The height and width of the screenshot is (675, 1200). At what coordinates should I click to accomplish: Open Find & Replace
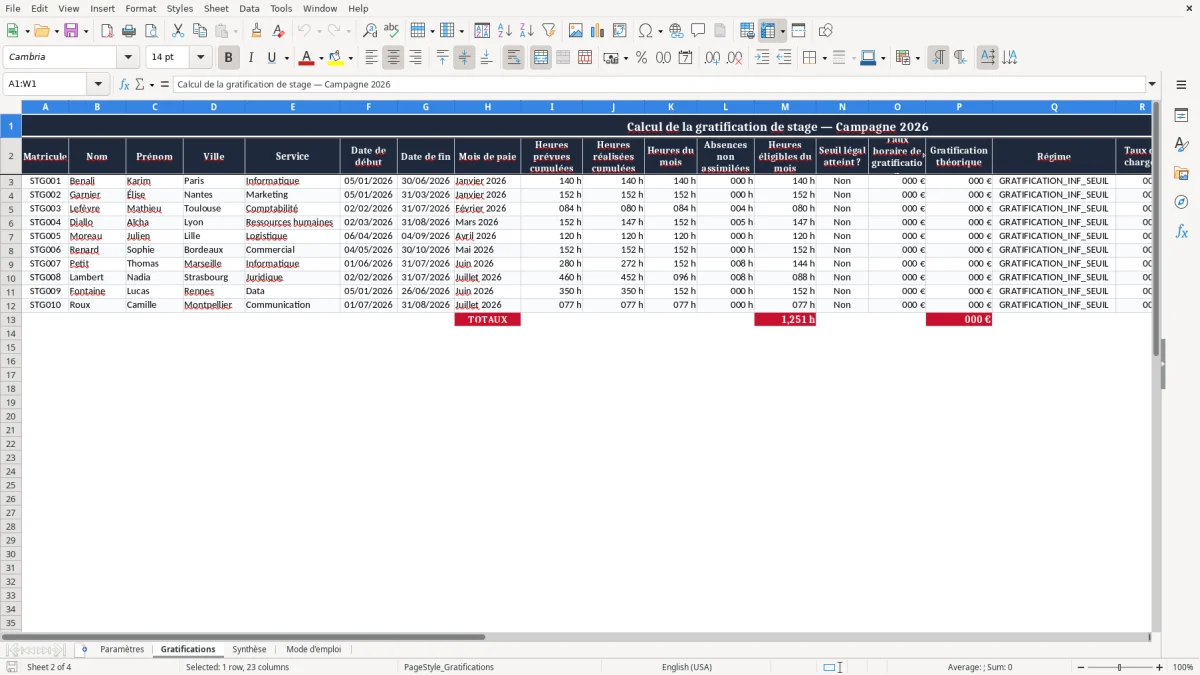(370, 31)
